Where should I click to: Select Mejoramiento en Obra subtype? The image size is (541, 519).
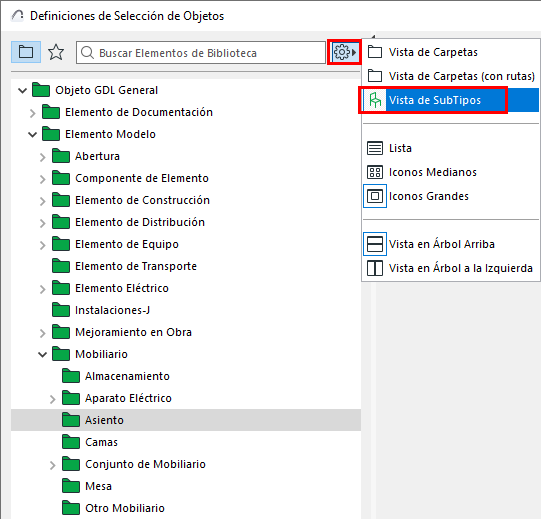coord(133,332)
